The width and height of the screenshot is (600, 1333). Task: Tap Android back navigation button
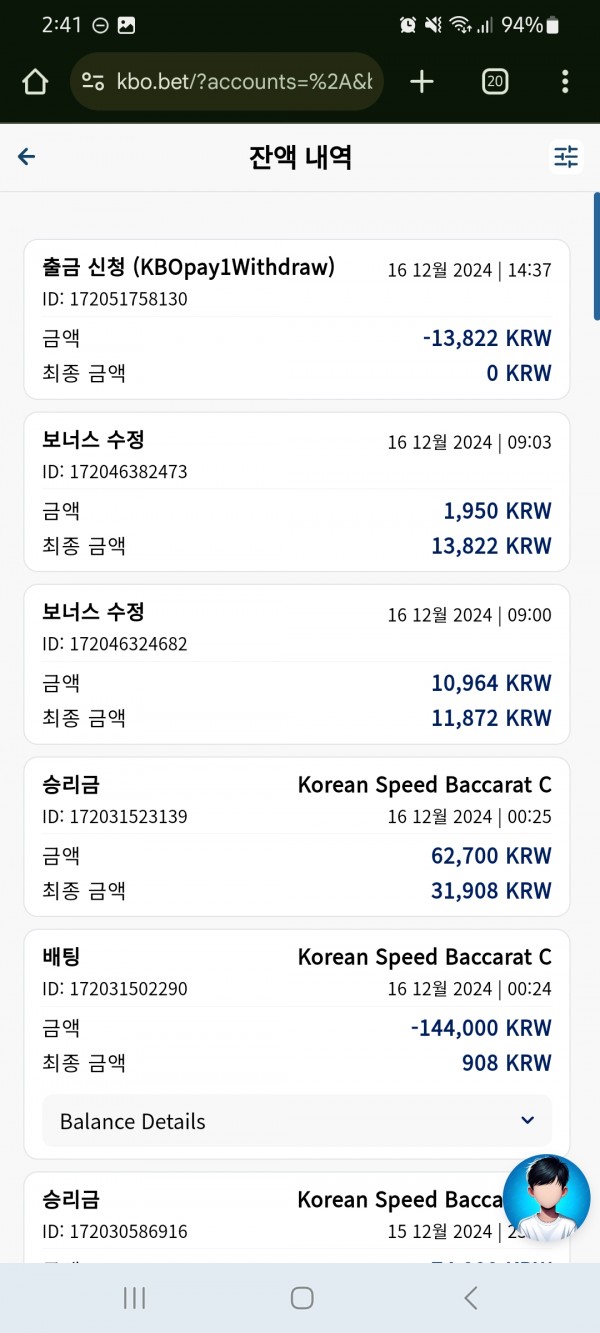pyautogui.click(x=470, y=1298)
